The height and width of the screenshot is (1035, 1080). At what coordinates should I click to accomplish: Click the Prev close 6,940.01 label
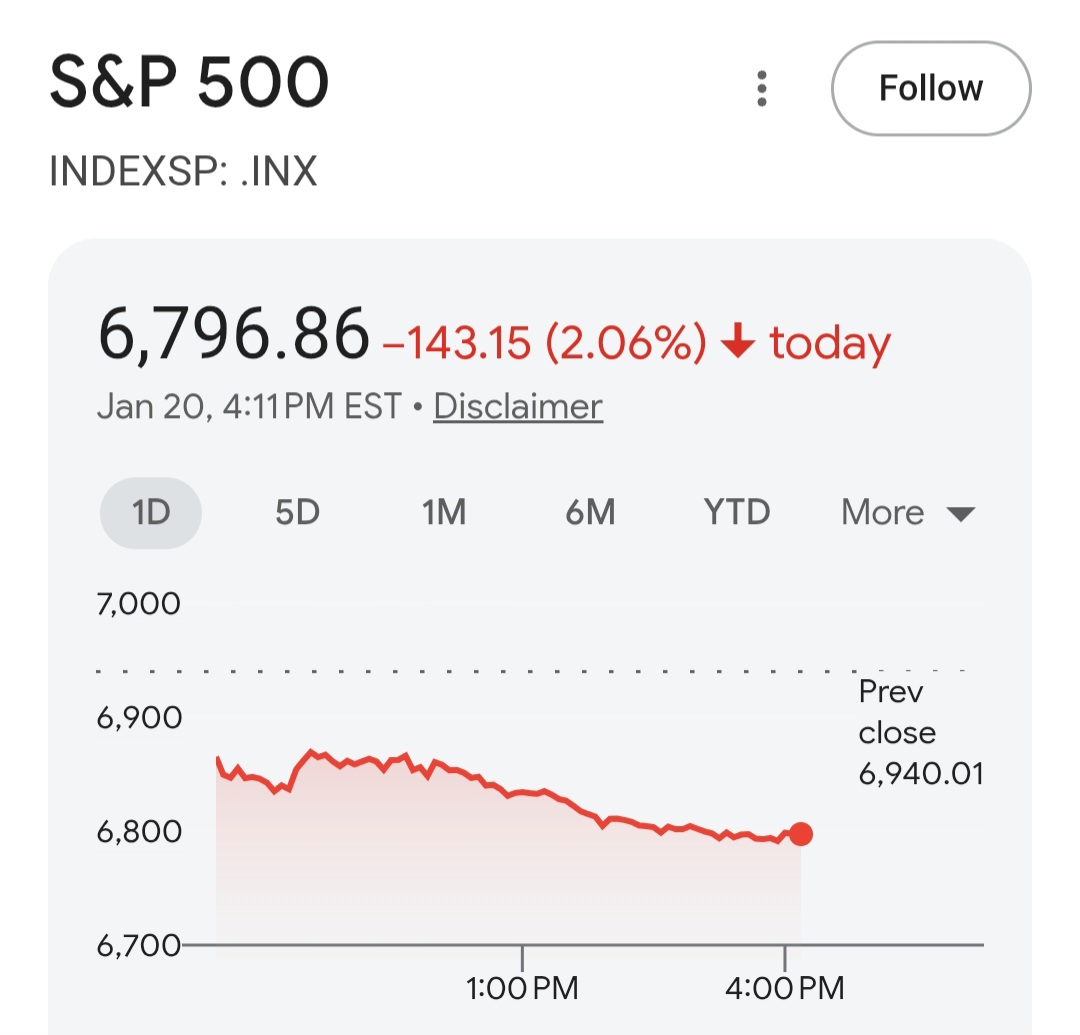tap(920, 733)
